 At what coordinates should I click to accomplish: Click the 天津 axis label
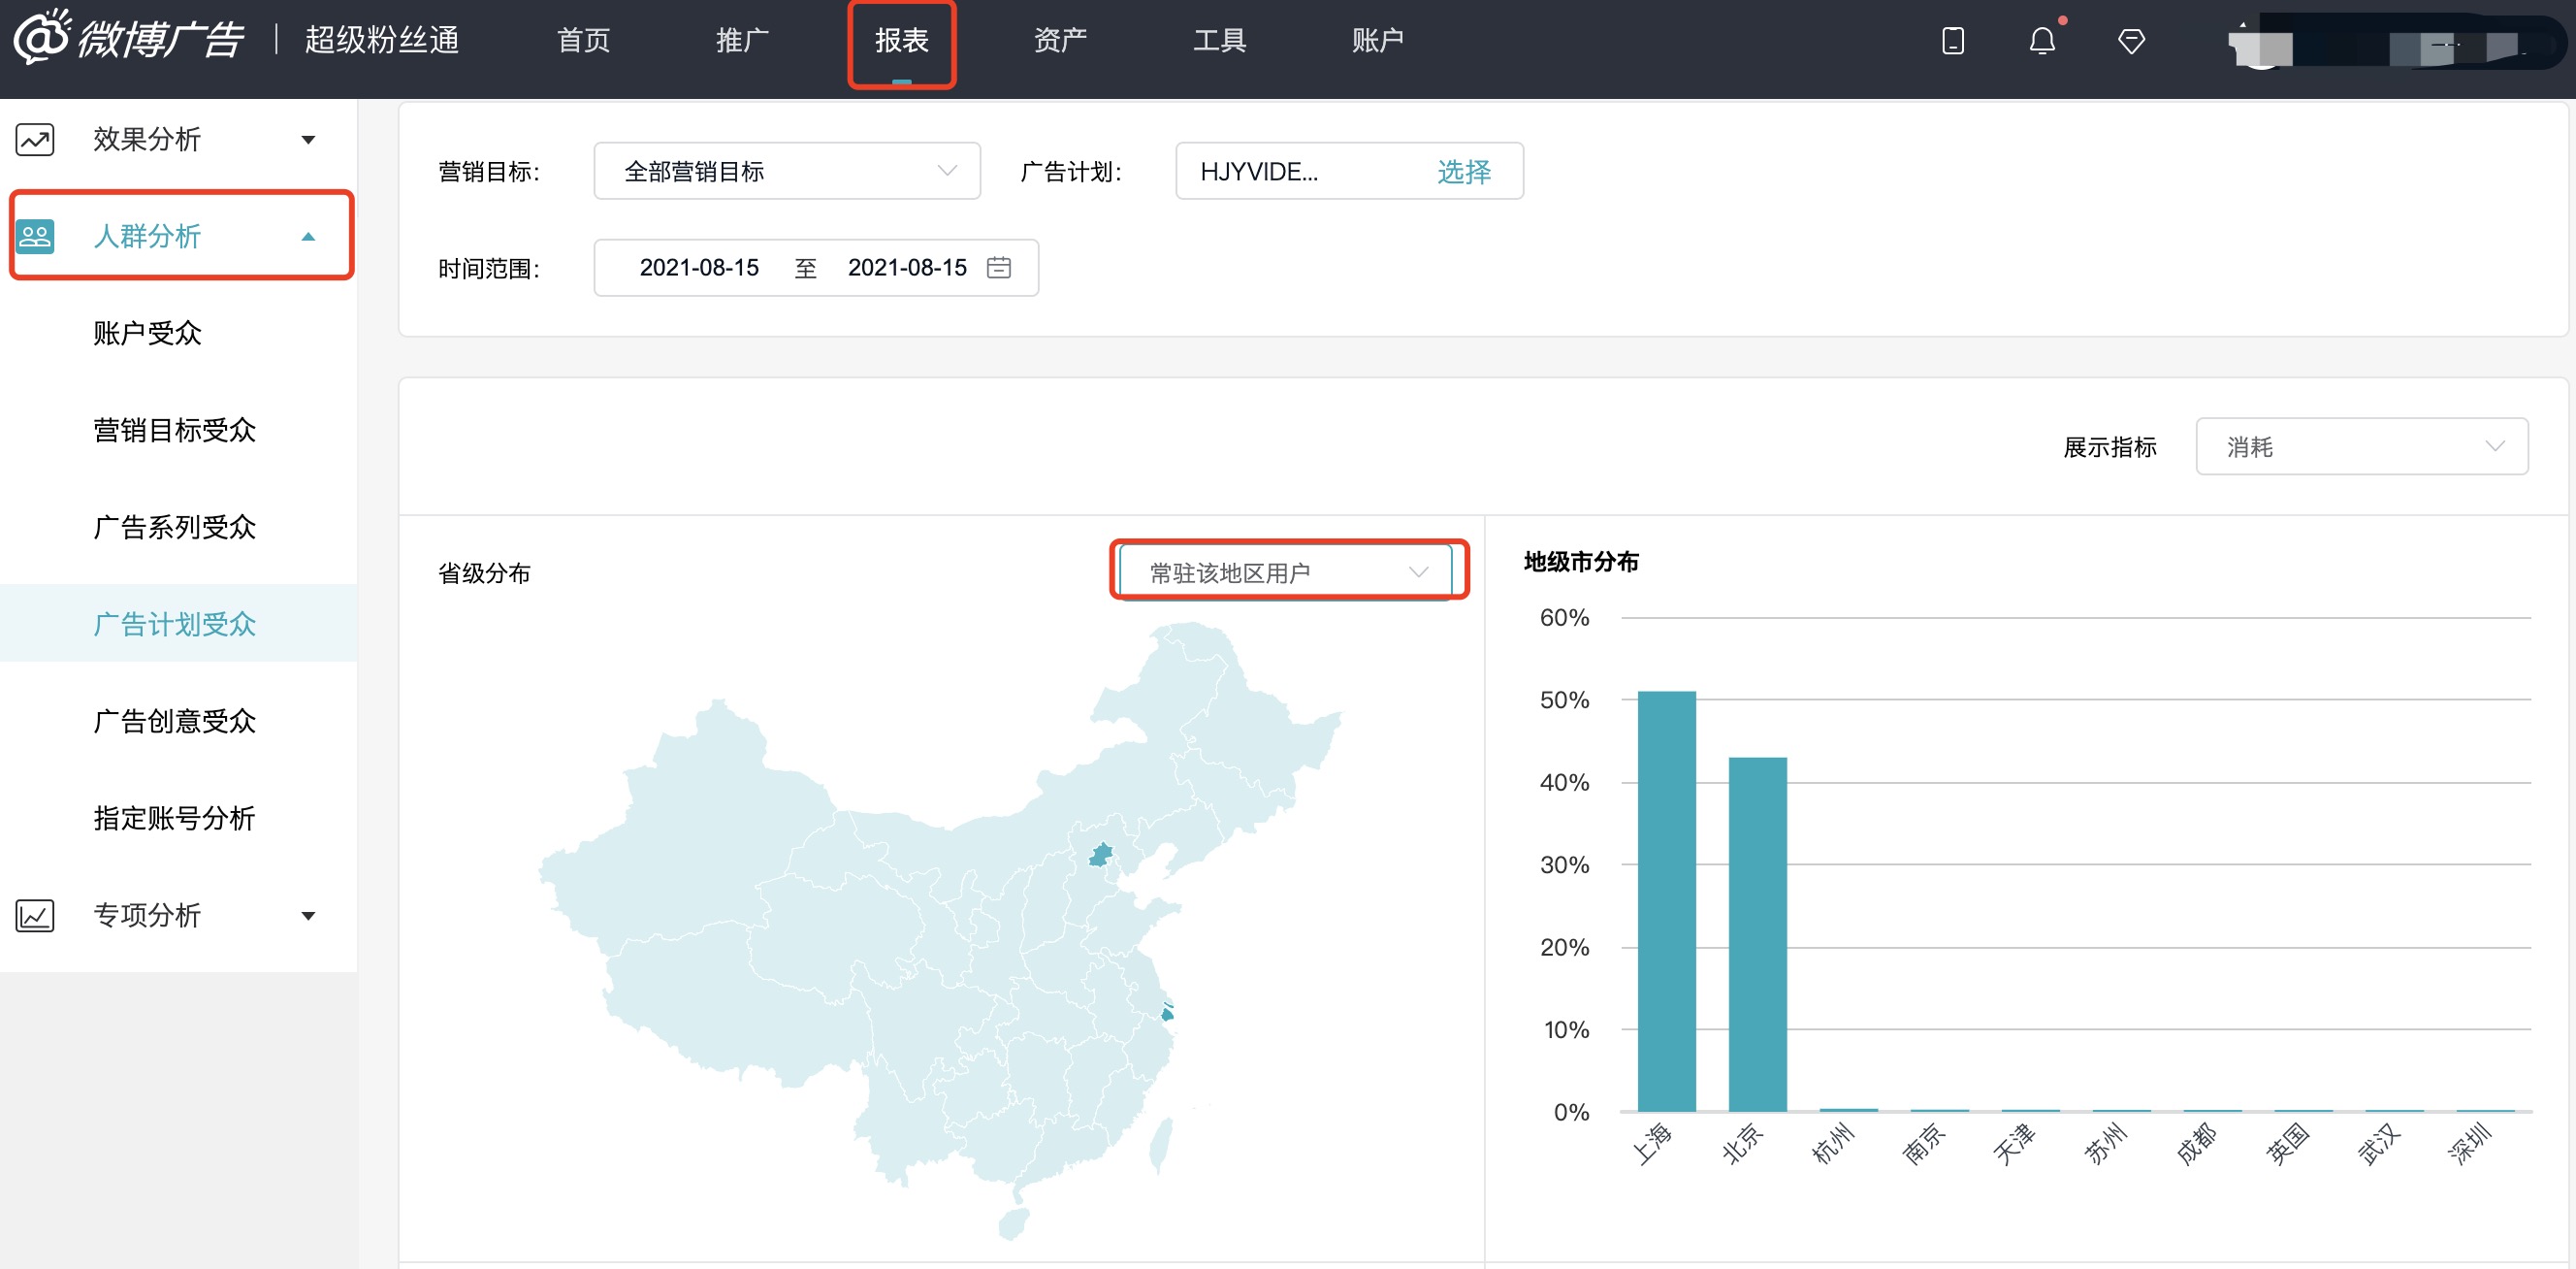[x=2014, y=1144]
